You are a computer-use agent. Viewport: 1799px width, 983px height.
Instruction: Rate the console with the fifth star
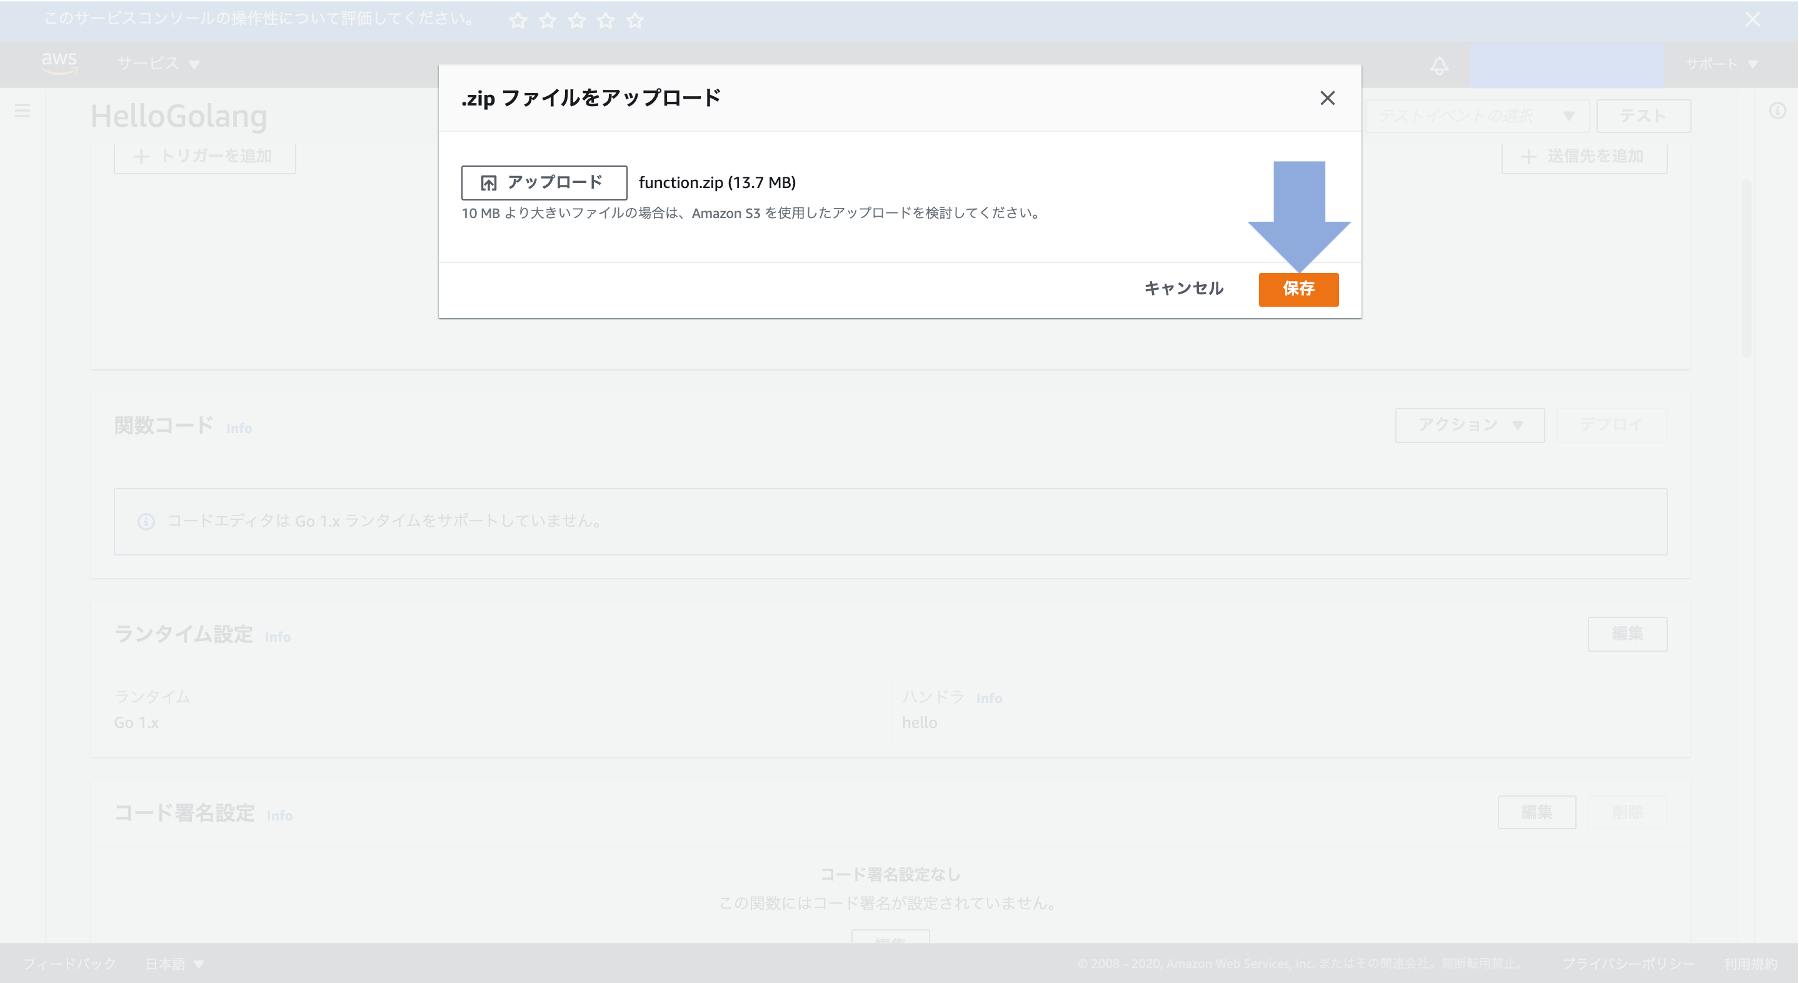click(x=635, y=20)
